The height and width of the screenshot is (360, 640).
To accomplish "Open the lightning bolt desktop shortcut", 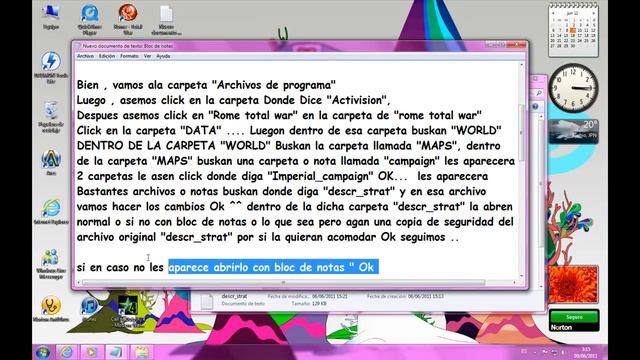I will [51, 67].
